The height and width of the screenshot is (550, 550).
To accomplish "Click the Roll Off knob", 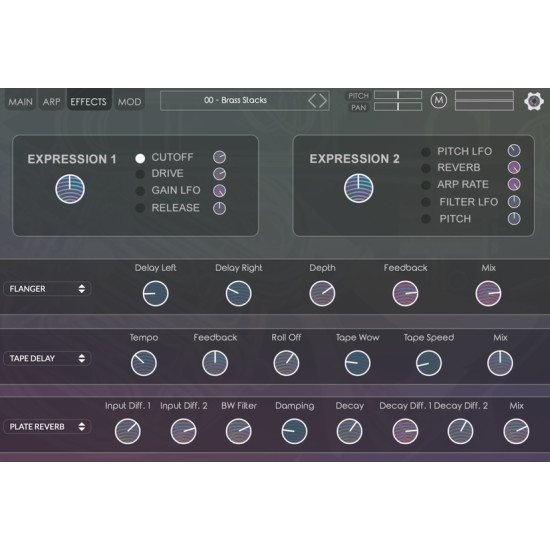I will pyautogui.click(x=286, y=363).
